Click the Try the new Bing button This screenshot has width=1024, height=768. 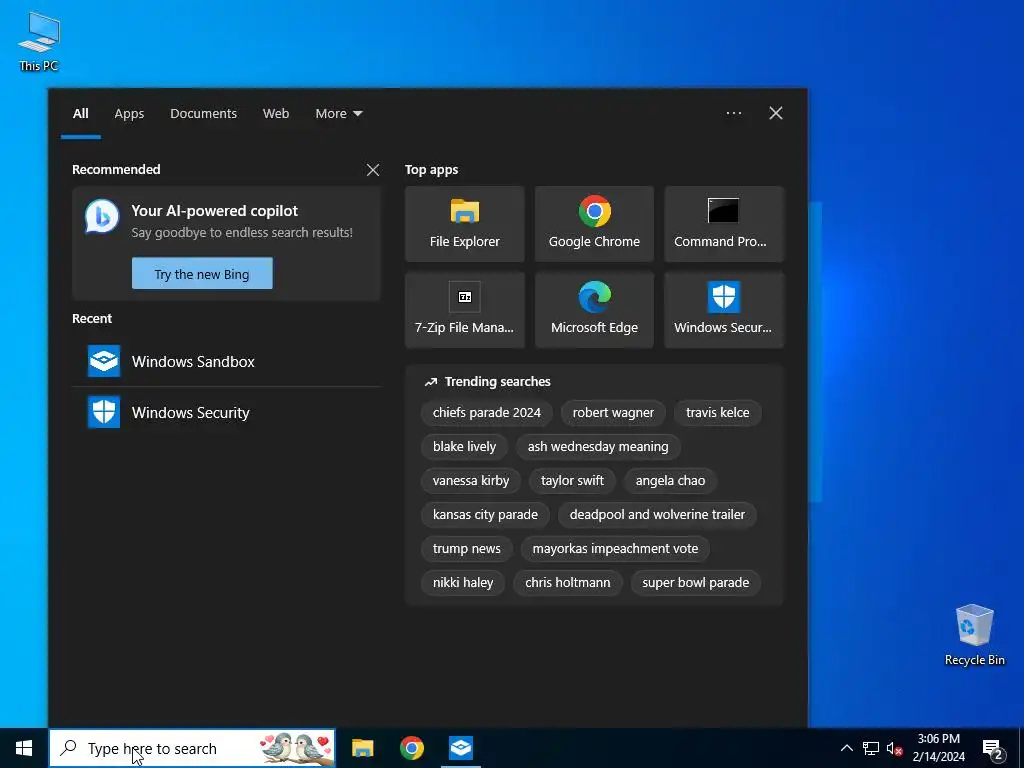coord(202,274)
